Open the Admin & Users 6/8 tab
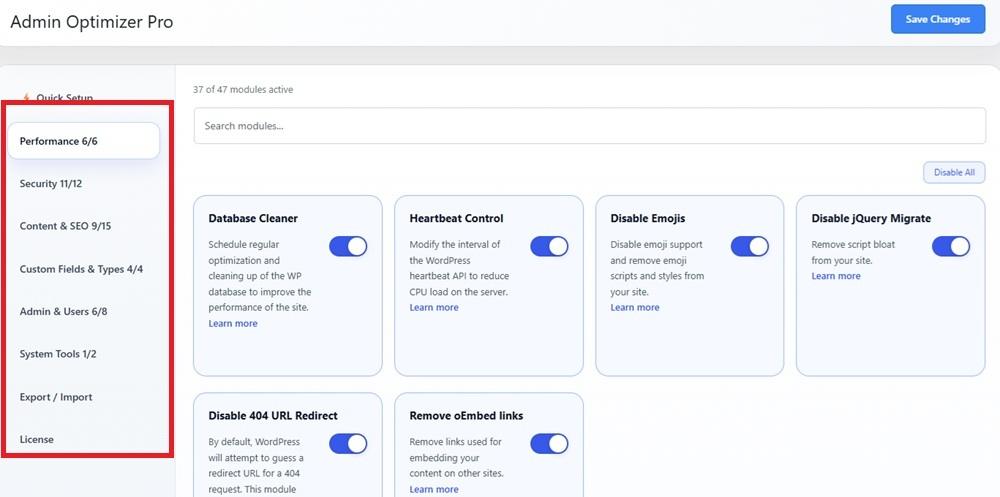This screenshot has height=497, width=1000. 64,312
